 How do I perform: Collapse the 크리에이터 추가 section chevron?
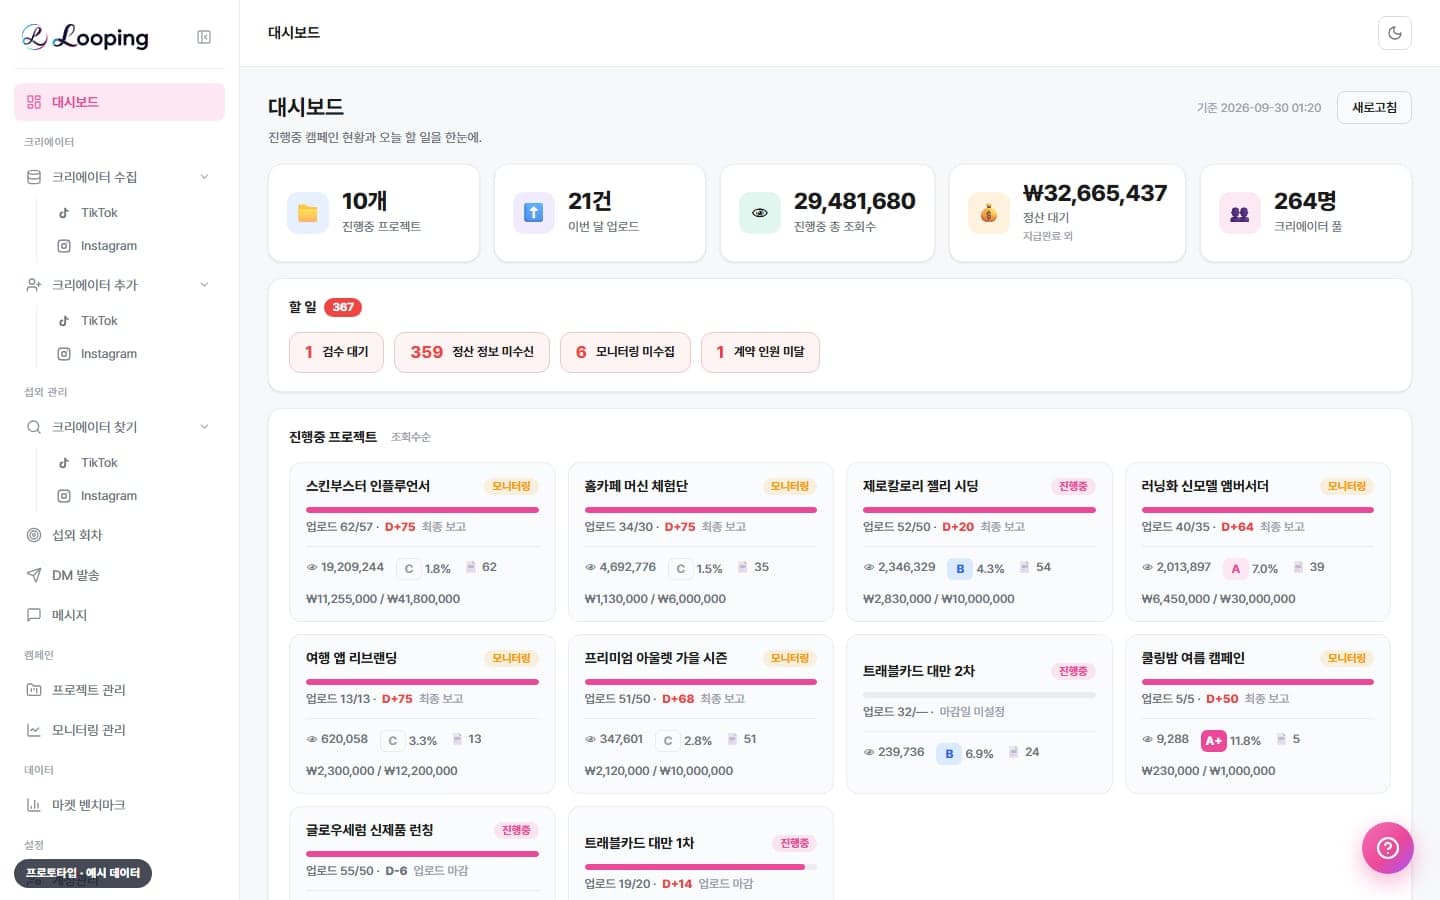204,285
